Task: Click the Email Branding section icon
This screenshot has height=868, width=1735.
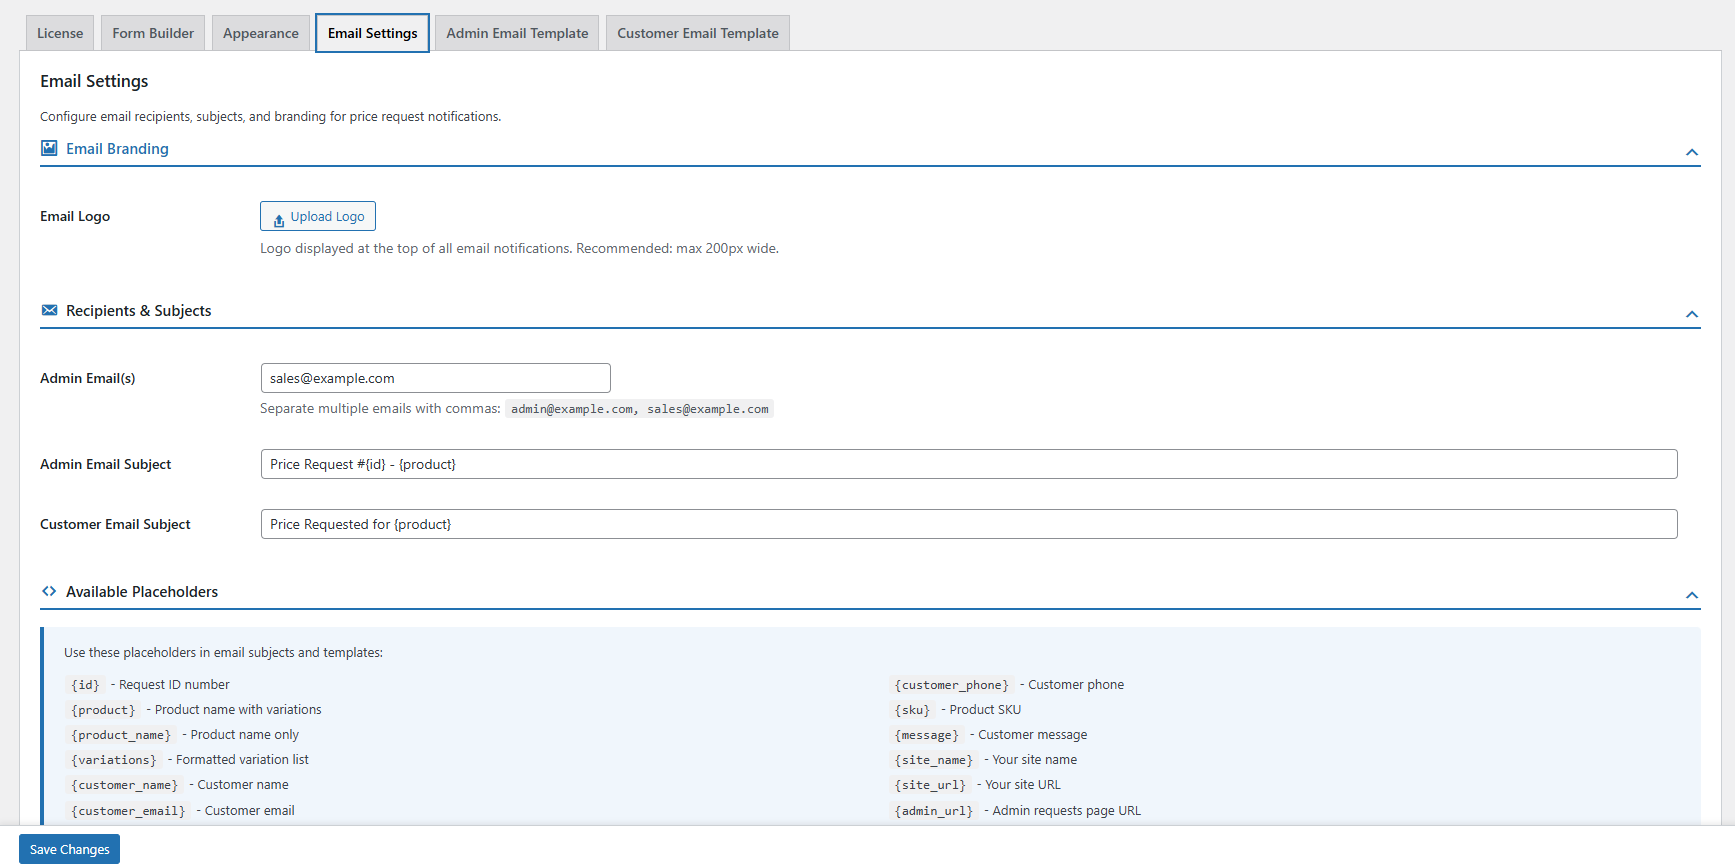Action: point(49,148)
